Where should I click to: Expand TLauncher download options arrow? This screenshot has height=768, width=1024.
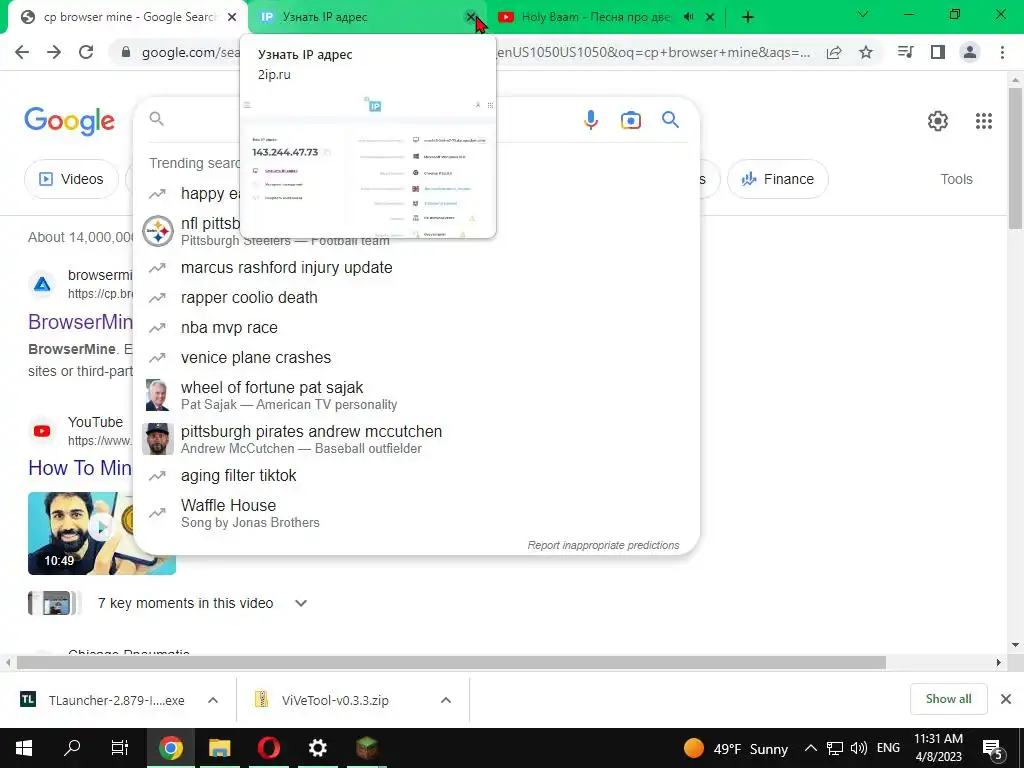point(213,700)
